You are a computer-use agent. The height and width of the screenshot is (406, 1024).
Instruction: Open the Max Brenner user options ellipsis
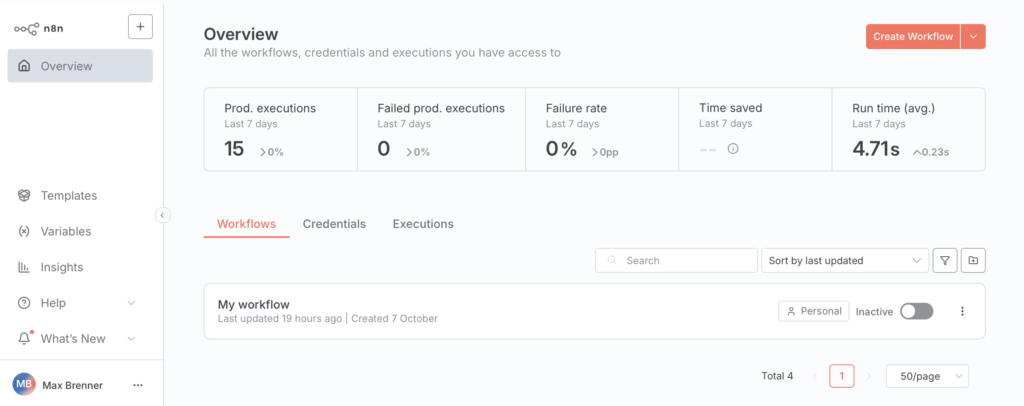tap(138, 385)
